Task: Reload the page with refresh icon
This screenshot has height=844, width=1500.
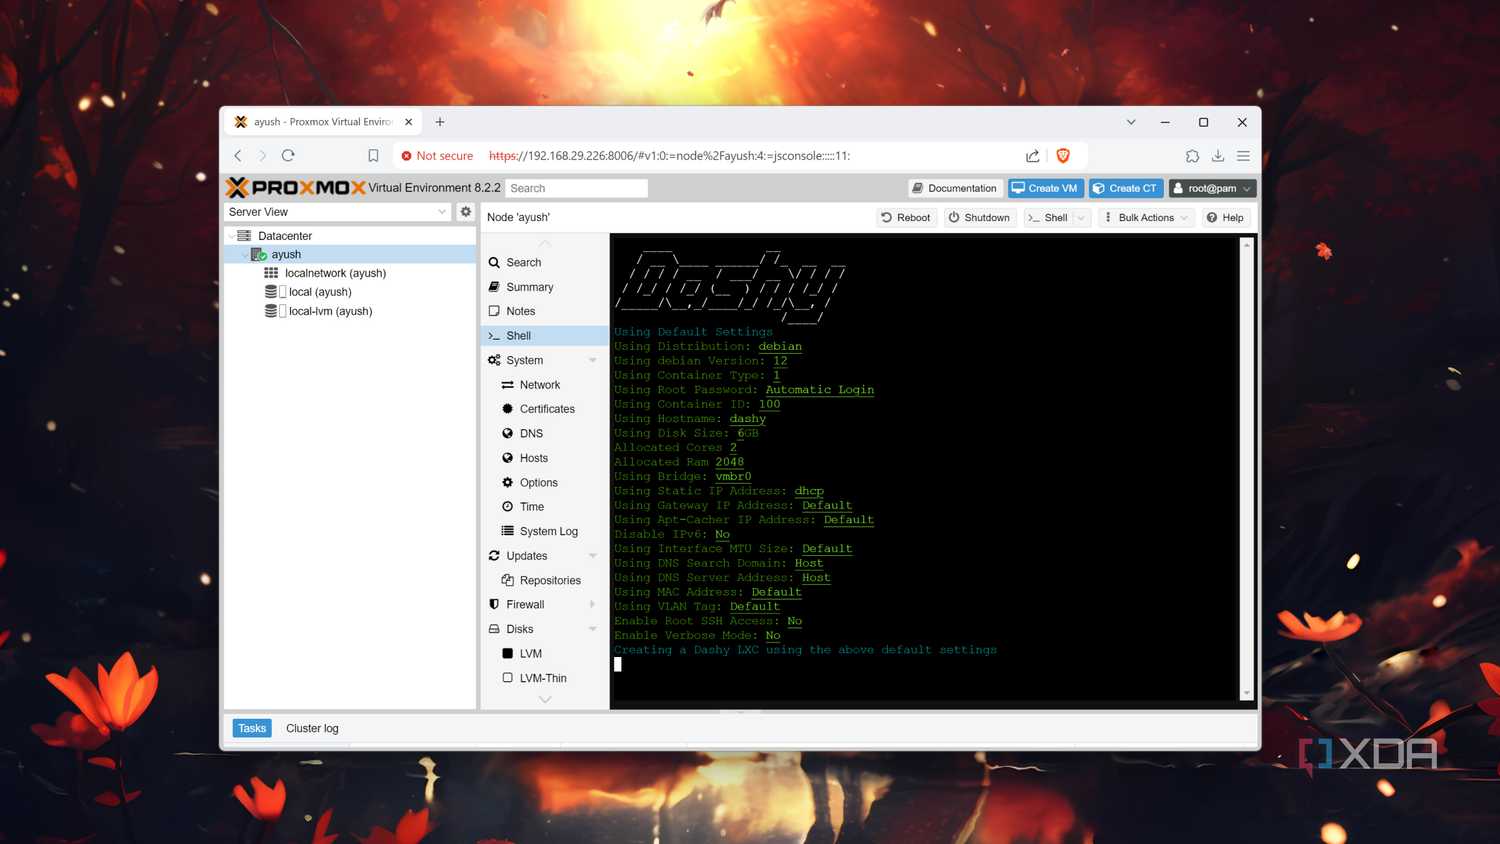Action: click(288, 155)
